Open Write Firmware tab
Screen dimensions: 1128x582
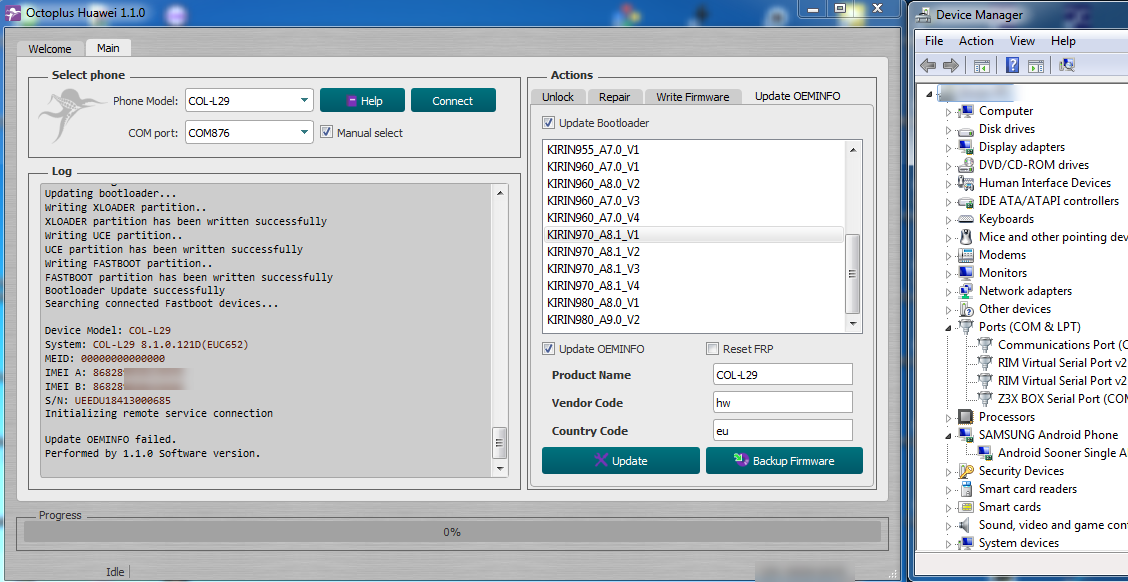[692, 96]
